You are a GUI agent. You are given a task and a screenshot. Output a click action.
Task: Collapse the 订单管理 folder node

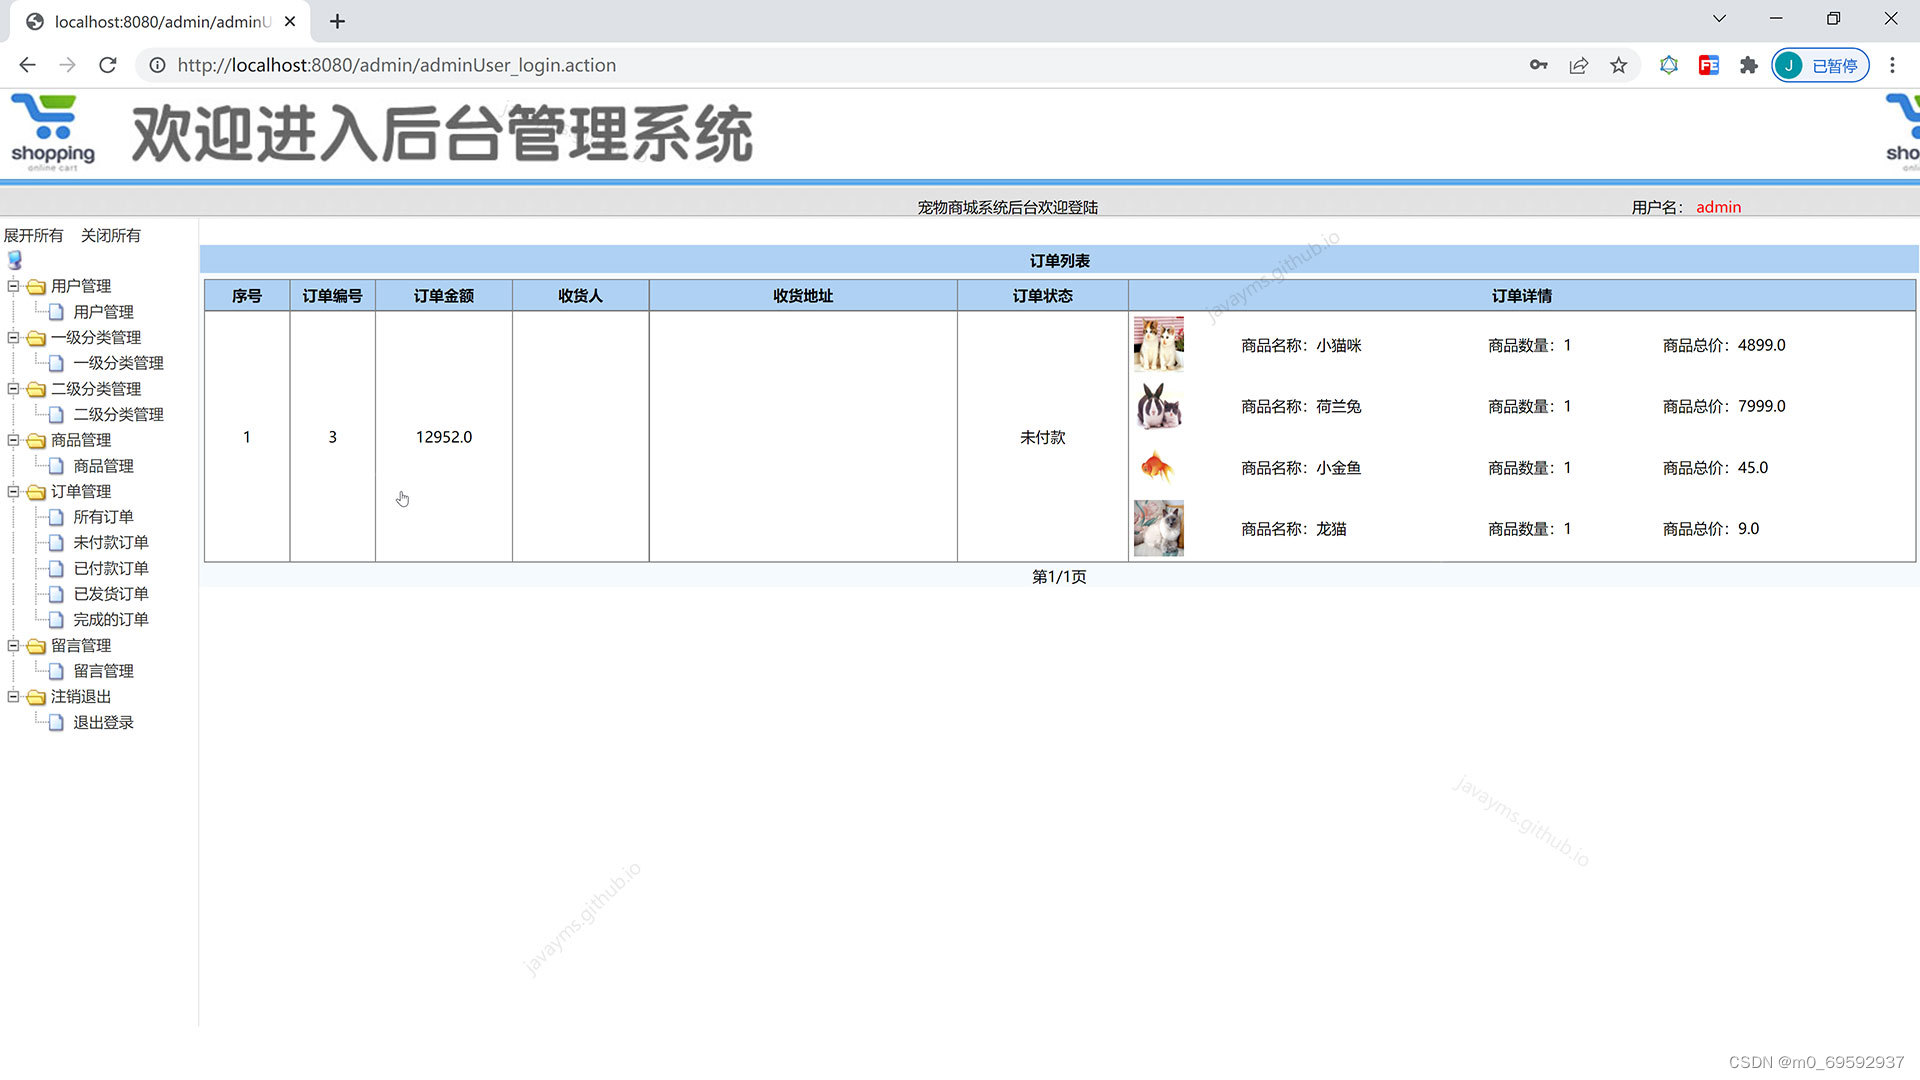[x=14, y=491]
